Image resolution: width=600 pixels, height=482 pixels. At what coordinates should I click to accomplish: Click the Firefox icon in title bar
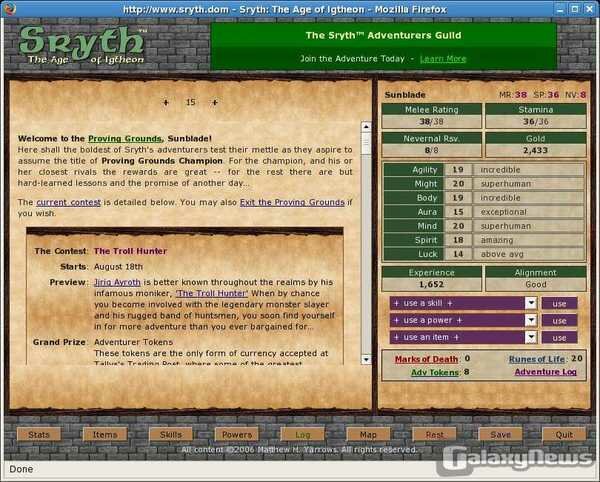click(x=8, y=8)
